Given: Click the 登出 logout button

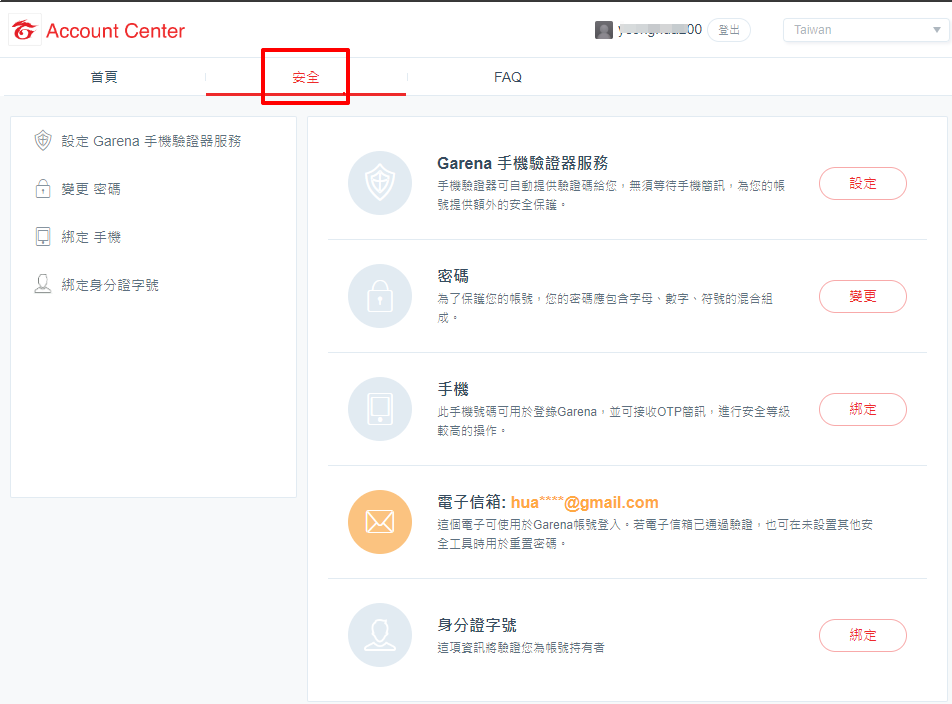Looking at the screenshot, I should pyautogui.click(x=729, y=30).
